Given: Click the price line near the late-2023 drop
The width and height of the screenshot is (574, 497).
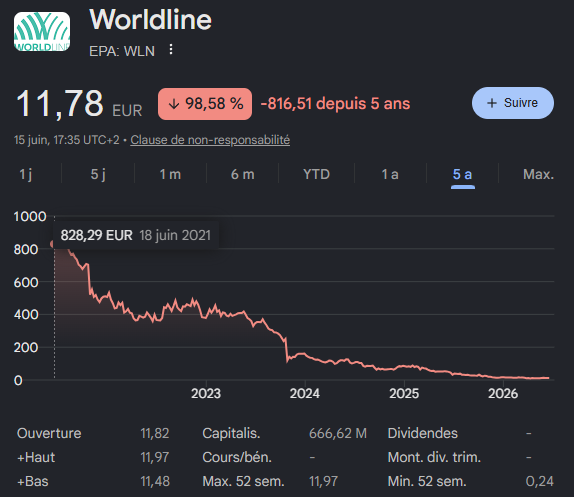Looking at the screenshot, I should point(286,350).
